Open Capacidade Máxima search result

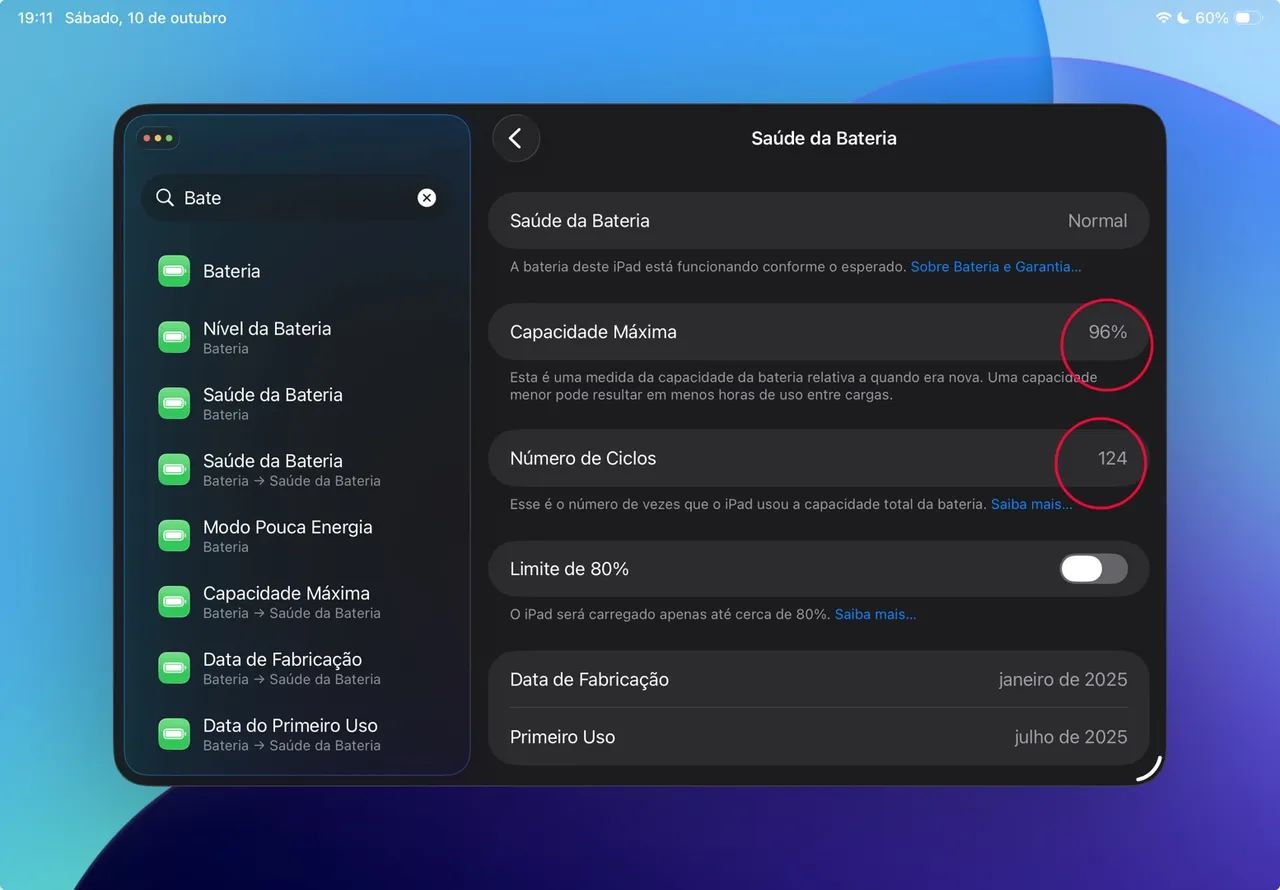pos(297,602)
